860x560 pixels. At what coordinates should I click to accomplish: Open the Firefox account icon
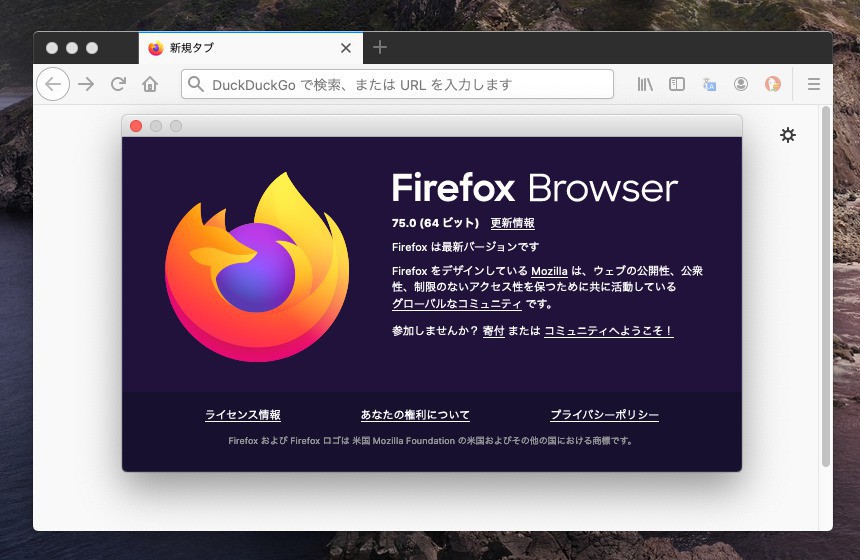(741, 84)
